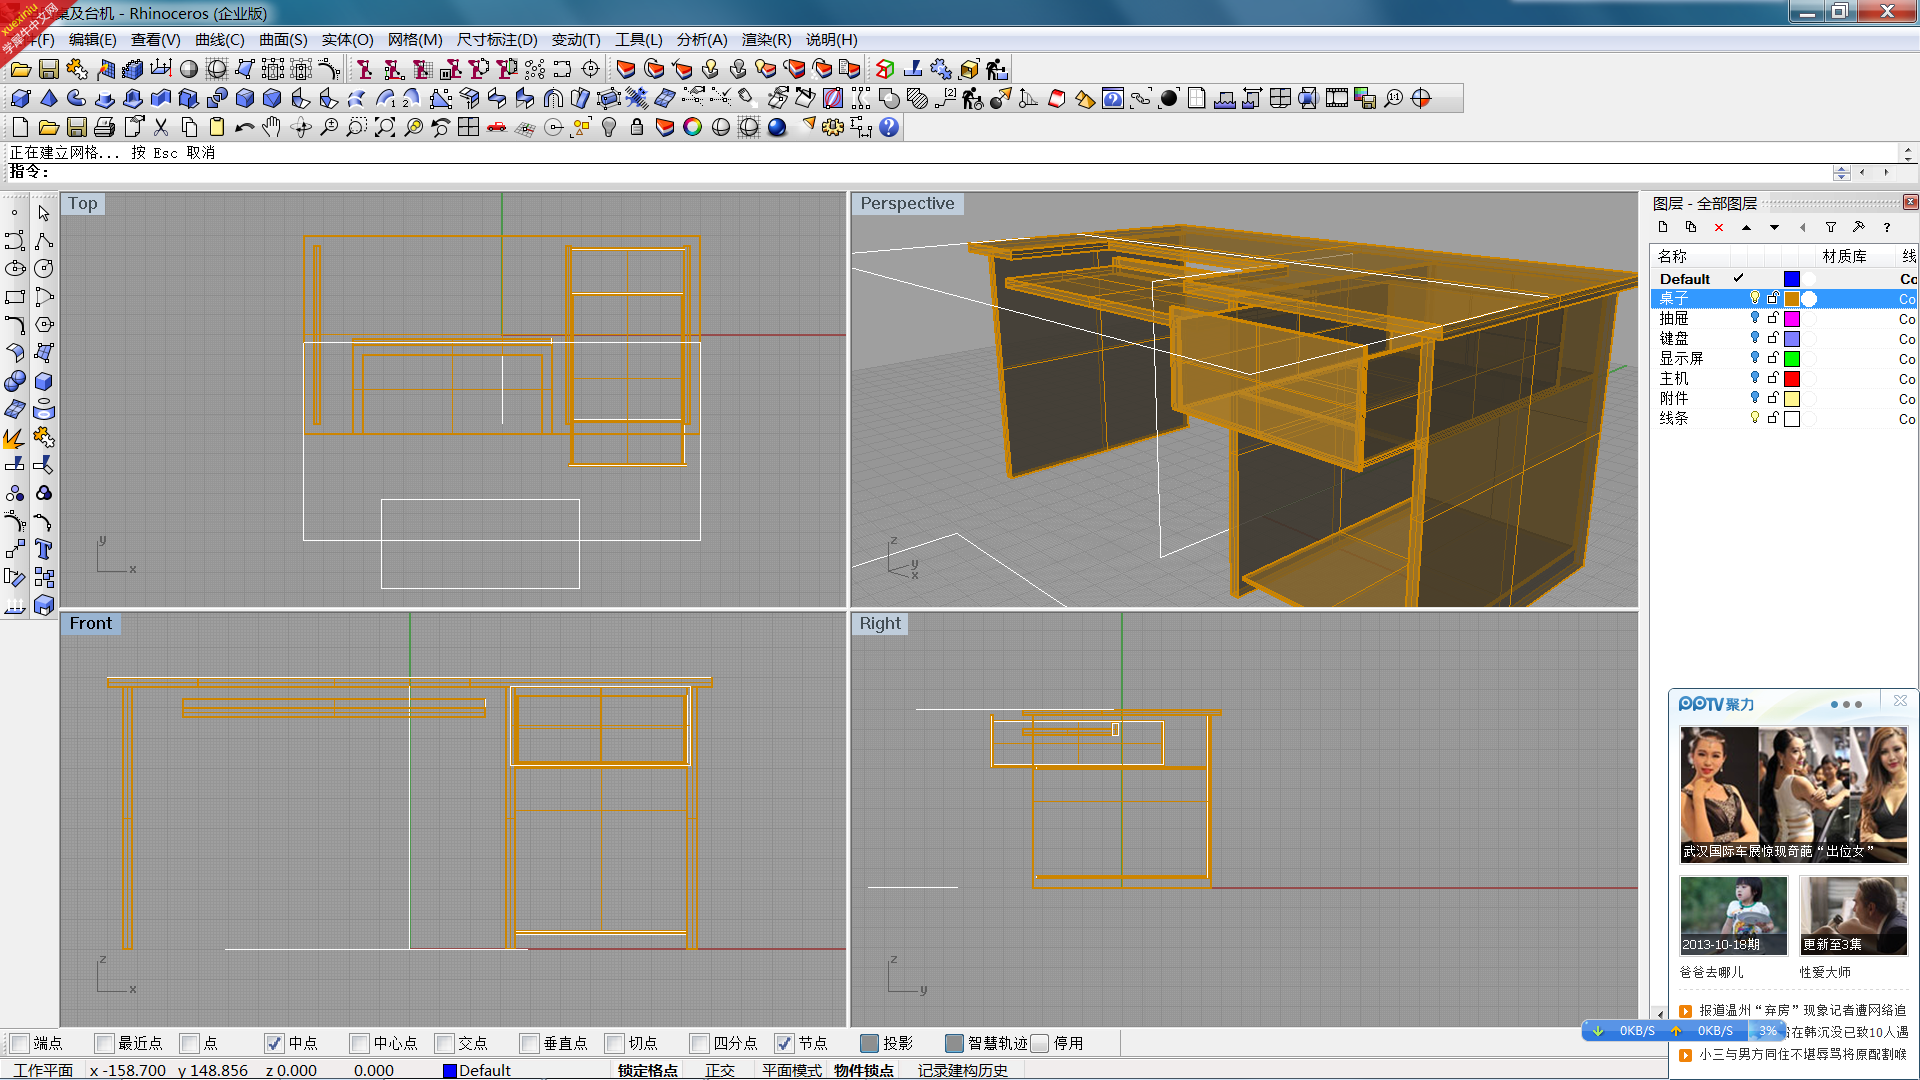The height and width of the screenshot is (1080, 1920).
Task: Toggle 物件锁点 osnap in status bar
Action: point(864,1070)
